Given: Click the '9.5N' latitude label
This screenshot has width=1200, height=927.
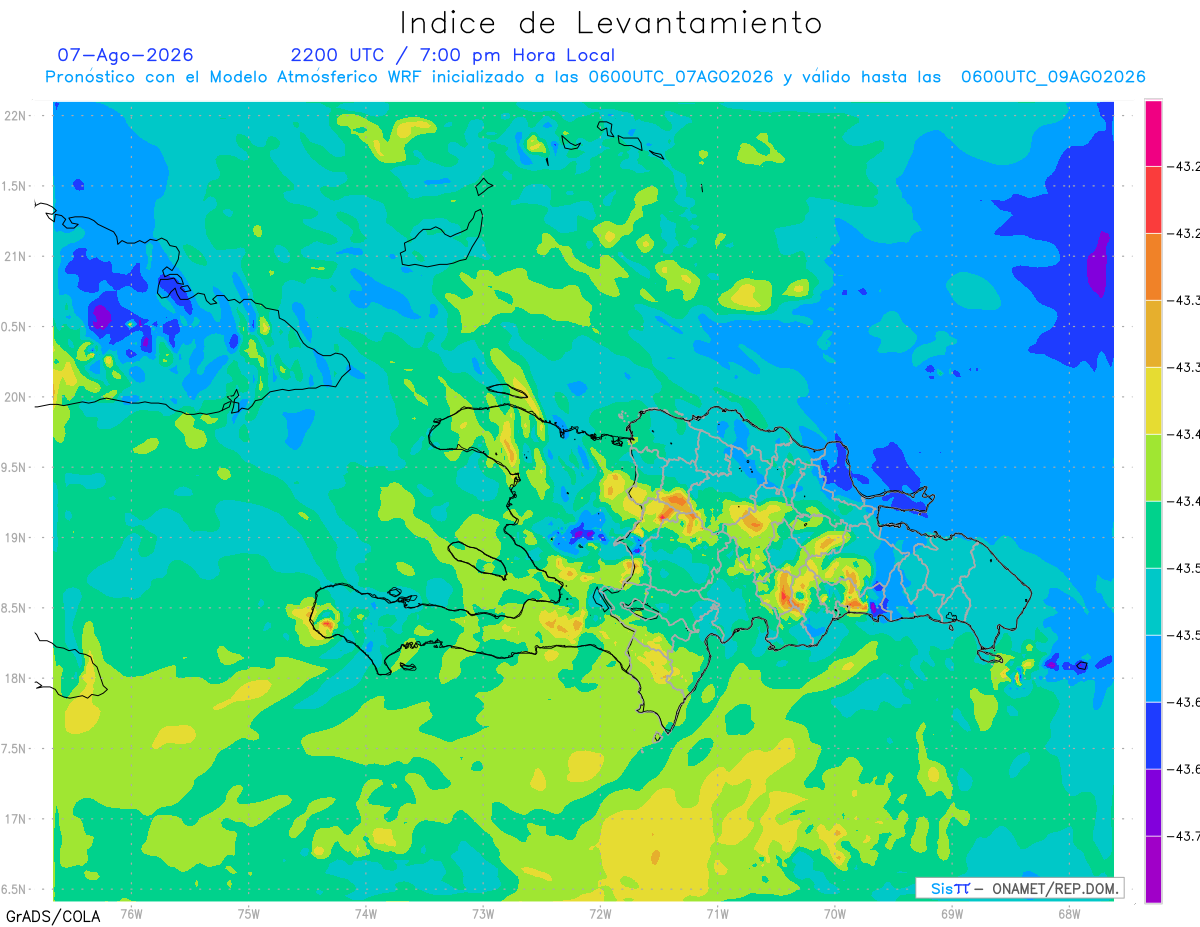Looking at the screenshot, I should pos(15,467).
